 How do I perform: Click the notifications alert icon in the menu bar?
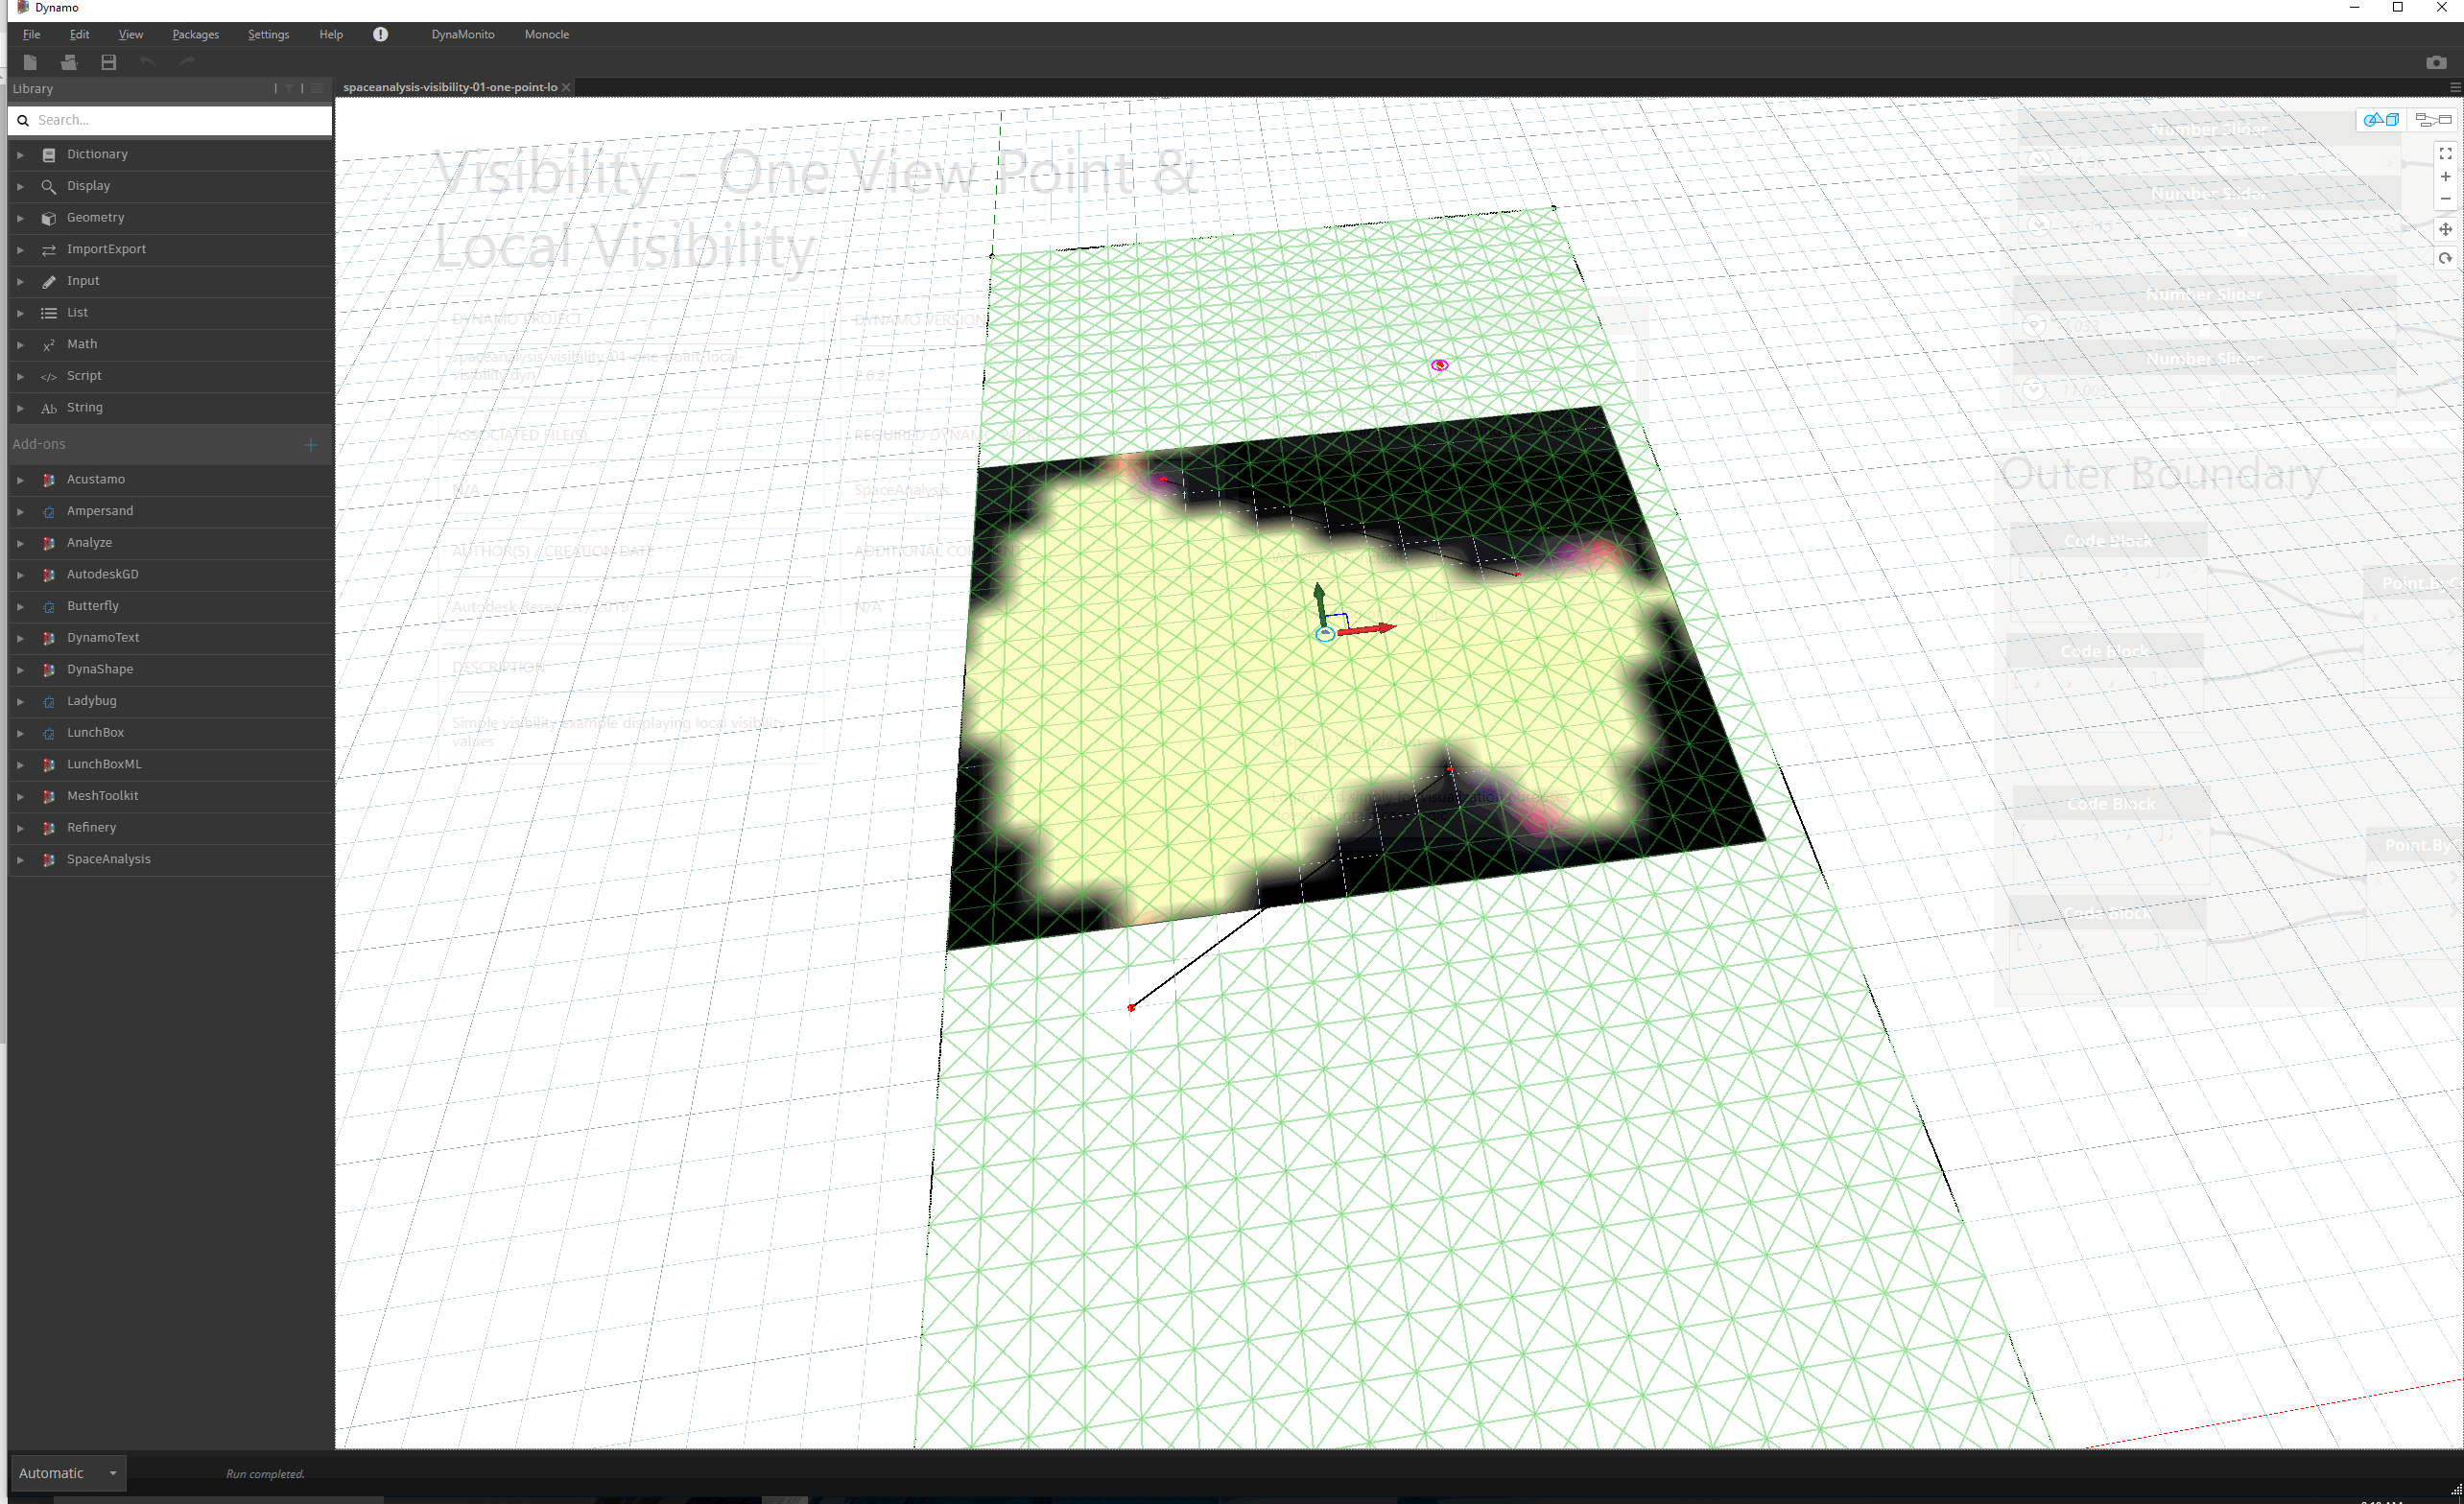pyautogui.click(x=381, y=33)
